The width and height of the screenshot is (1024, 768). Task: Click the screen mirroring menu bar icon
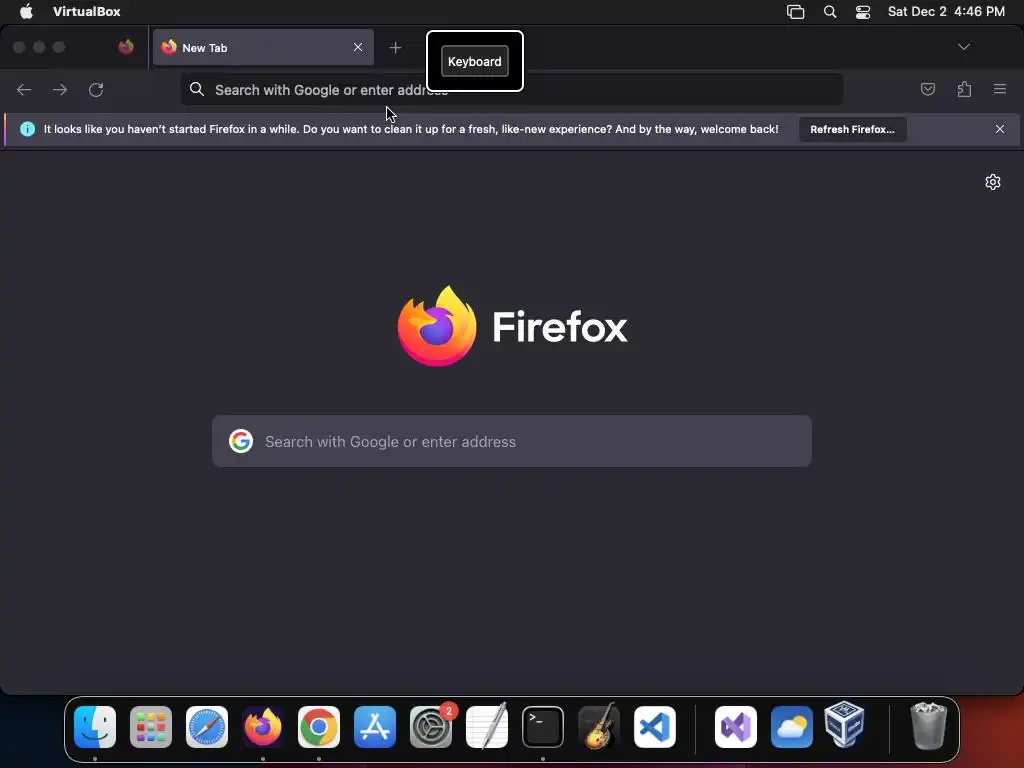click(795, 11)
